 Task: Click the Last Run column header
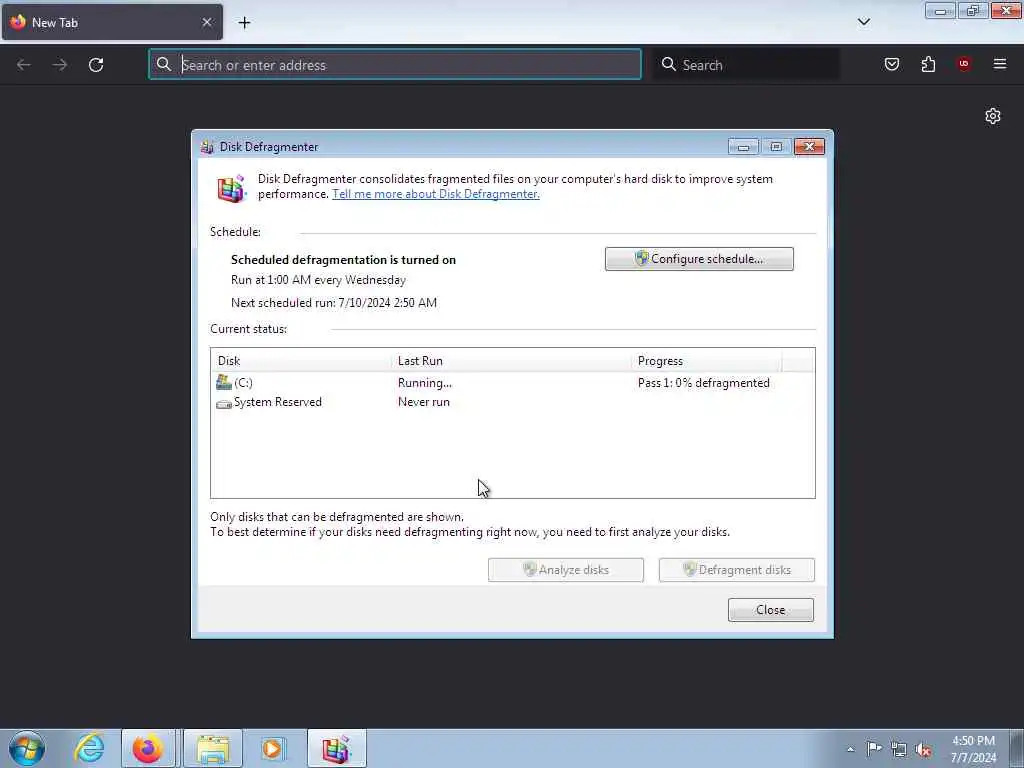(x=511, y=360)
